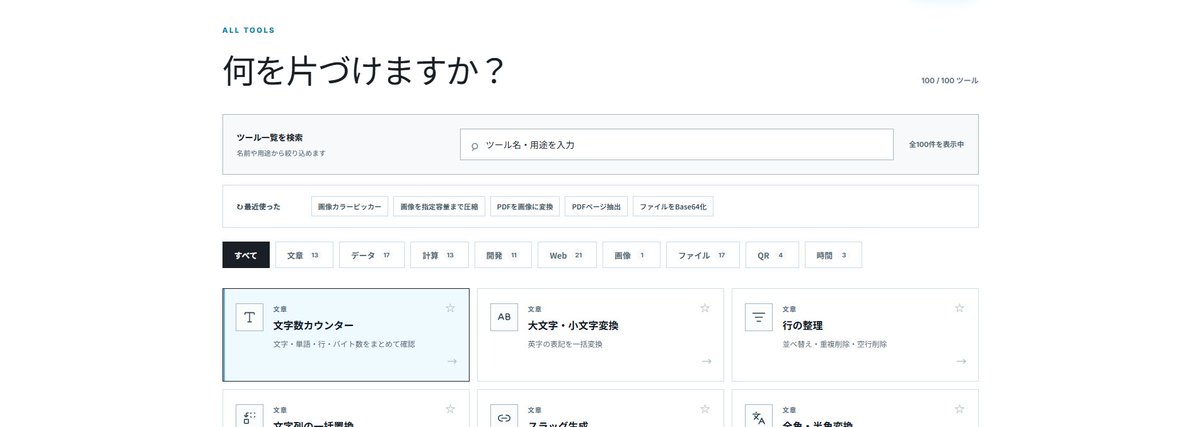
Task: Click description 文字・単語・行・バイト数をまとめて確認
Action: pyautogui.click(x=344, y=344)
